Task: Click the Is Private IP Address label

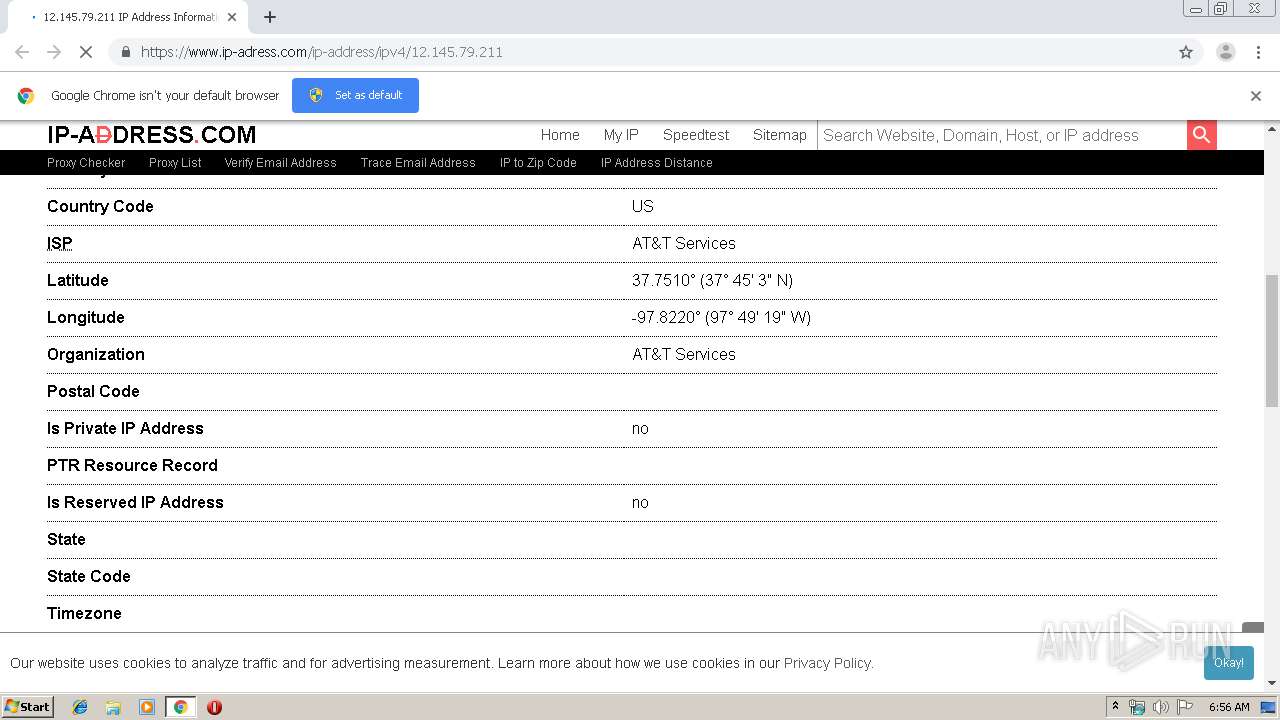Action: (x=125, y=428)
